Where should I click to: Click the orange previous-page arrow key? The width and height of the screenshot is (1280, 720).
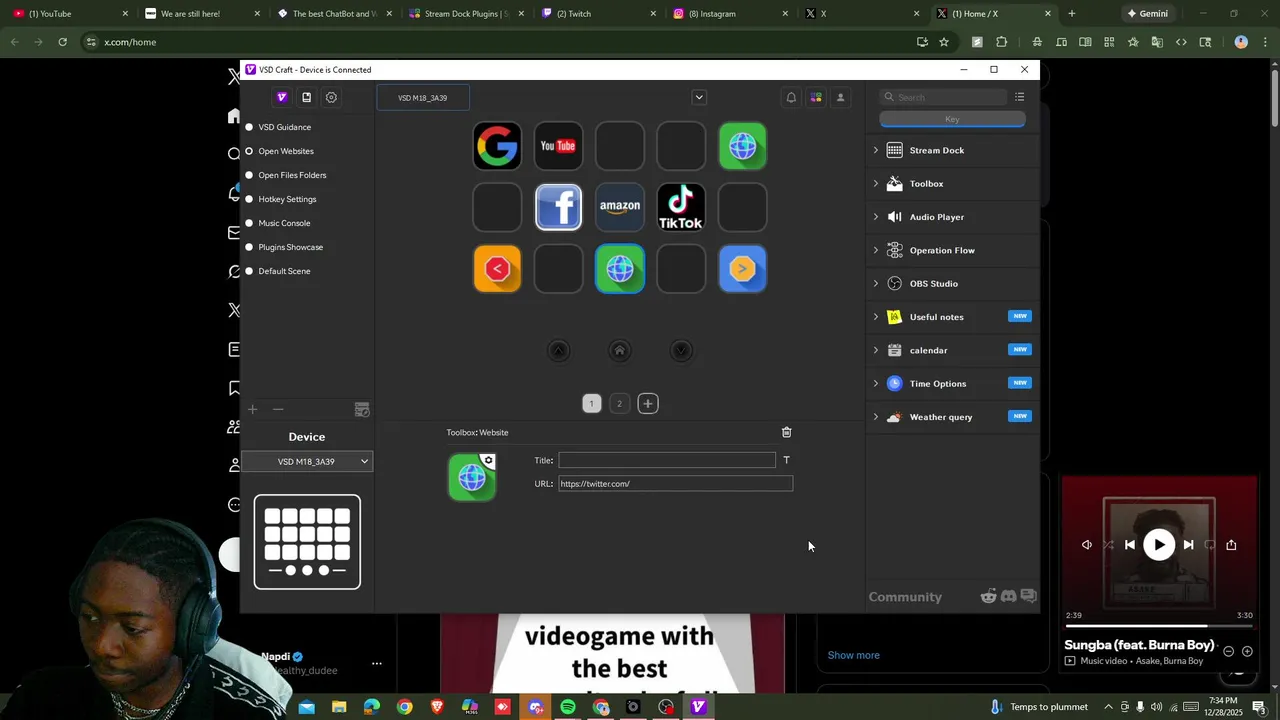tap(497, 269)
